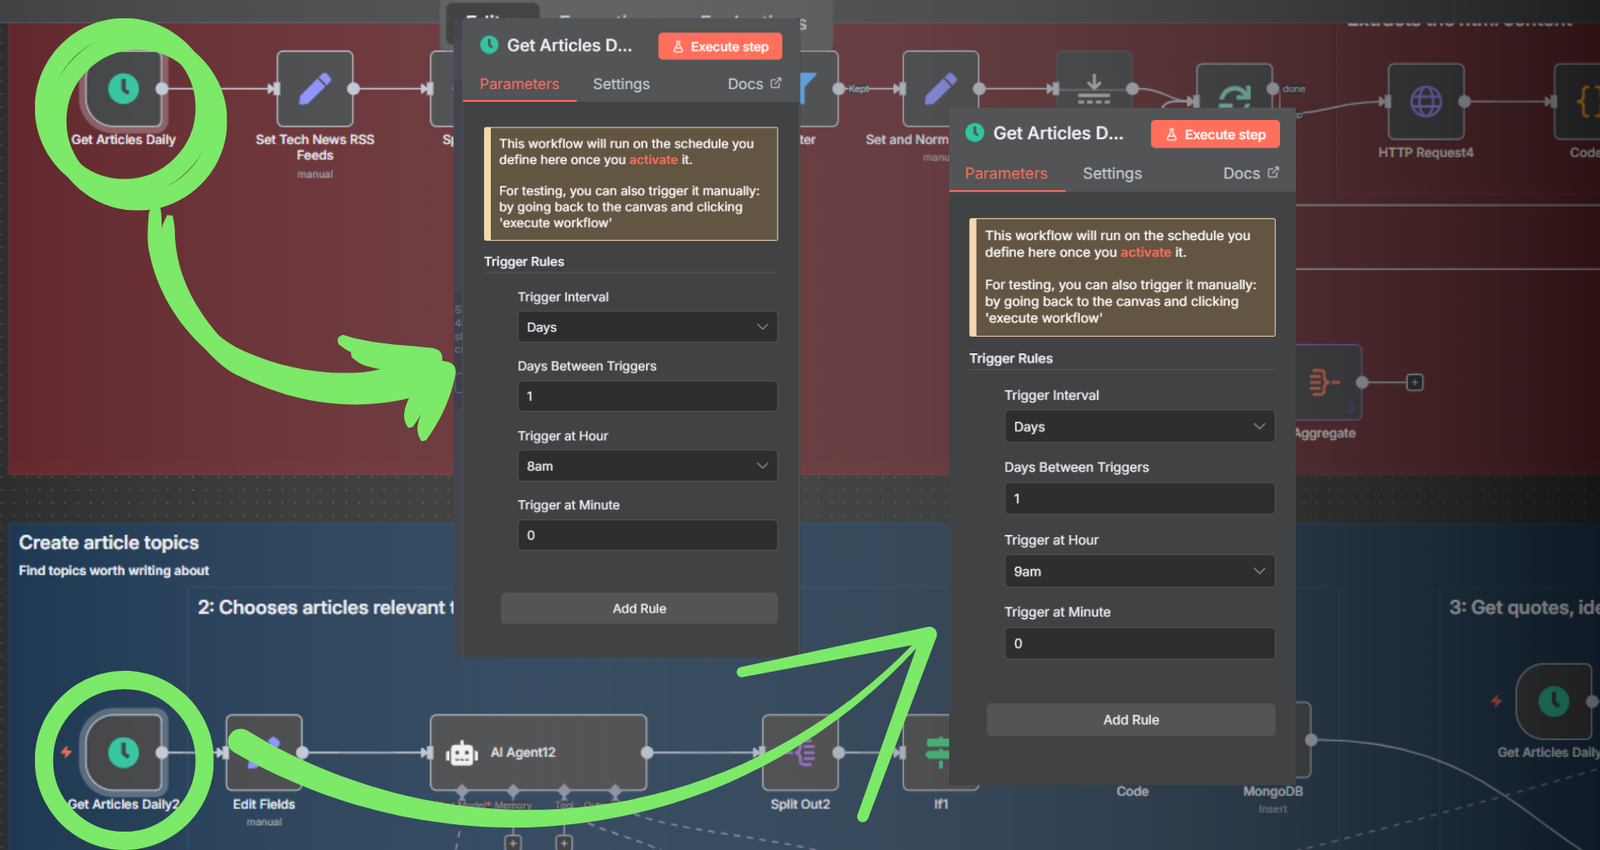1600x850 pixels.
Task: Open the Docs link in right panel
Action: coord(1250,173)
